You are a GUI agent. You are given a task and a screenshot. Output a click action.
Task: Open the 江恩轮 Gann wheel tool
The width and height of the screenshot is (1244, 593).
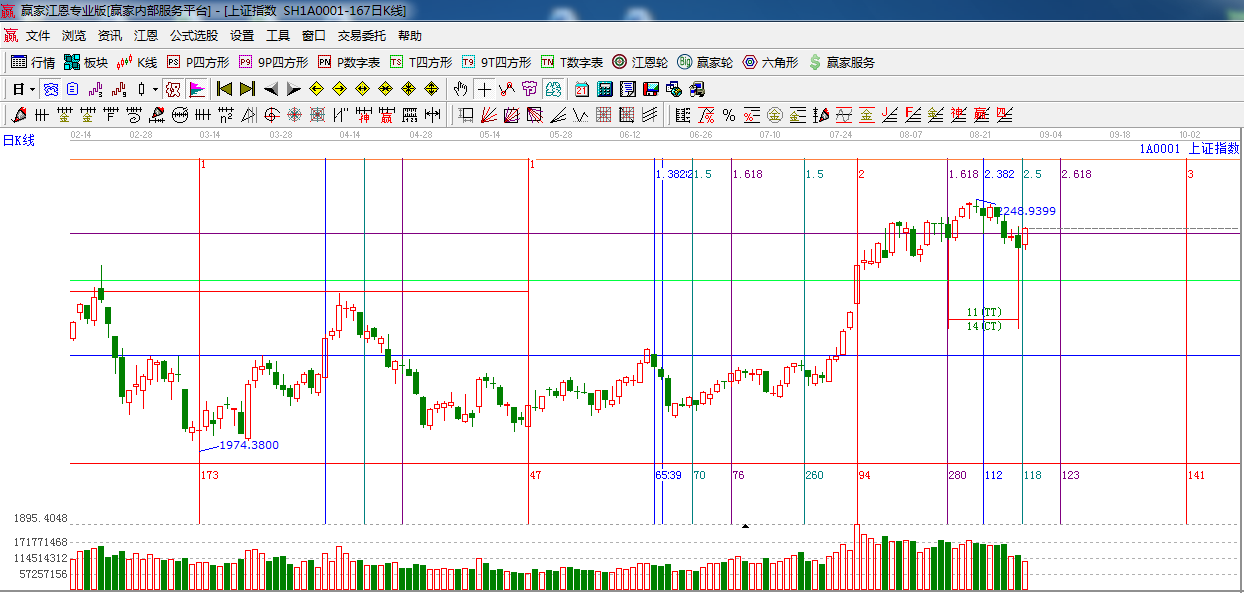[640, 62]
